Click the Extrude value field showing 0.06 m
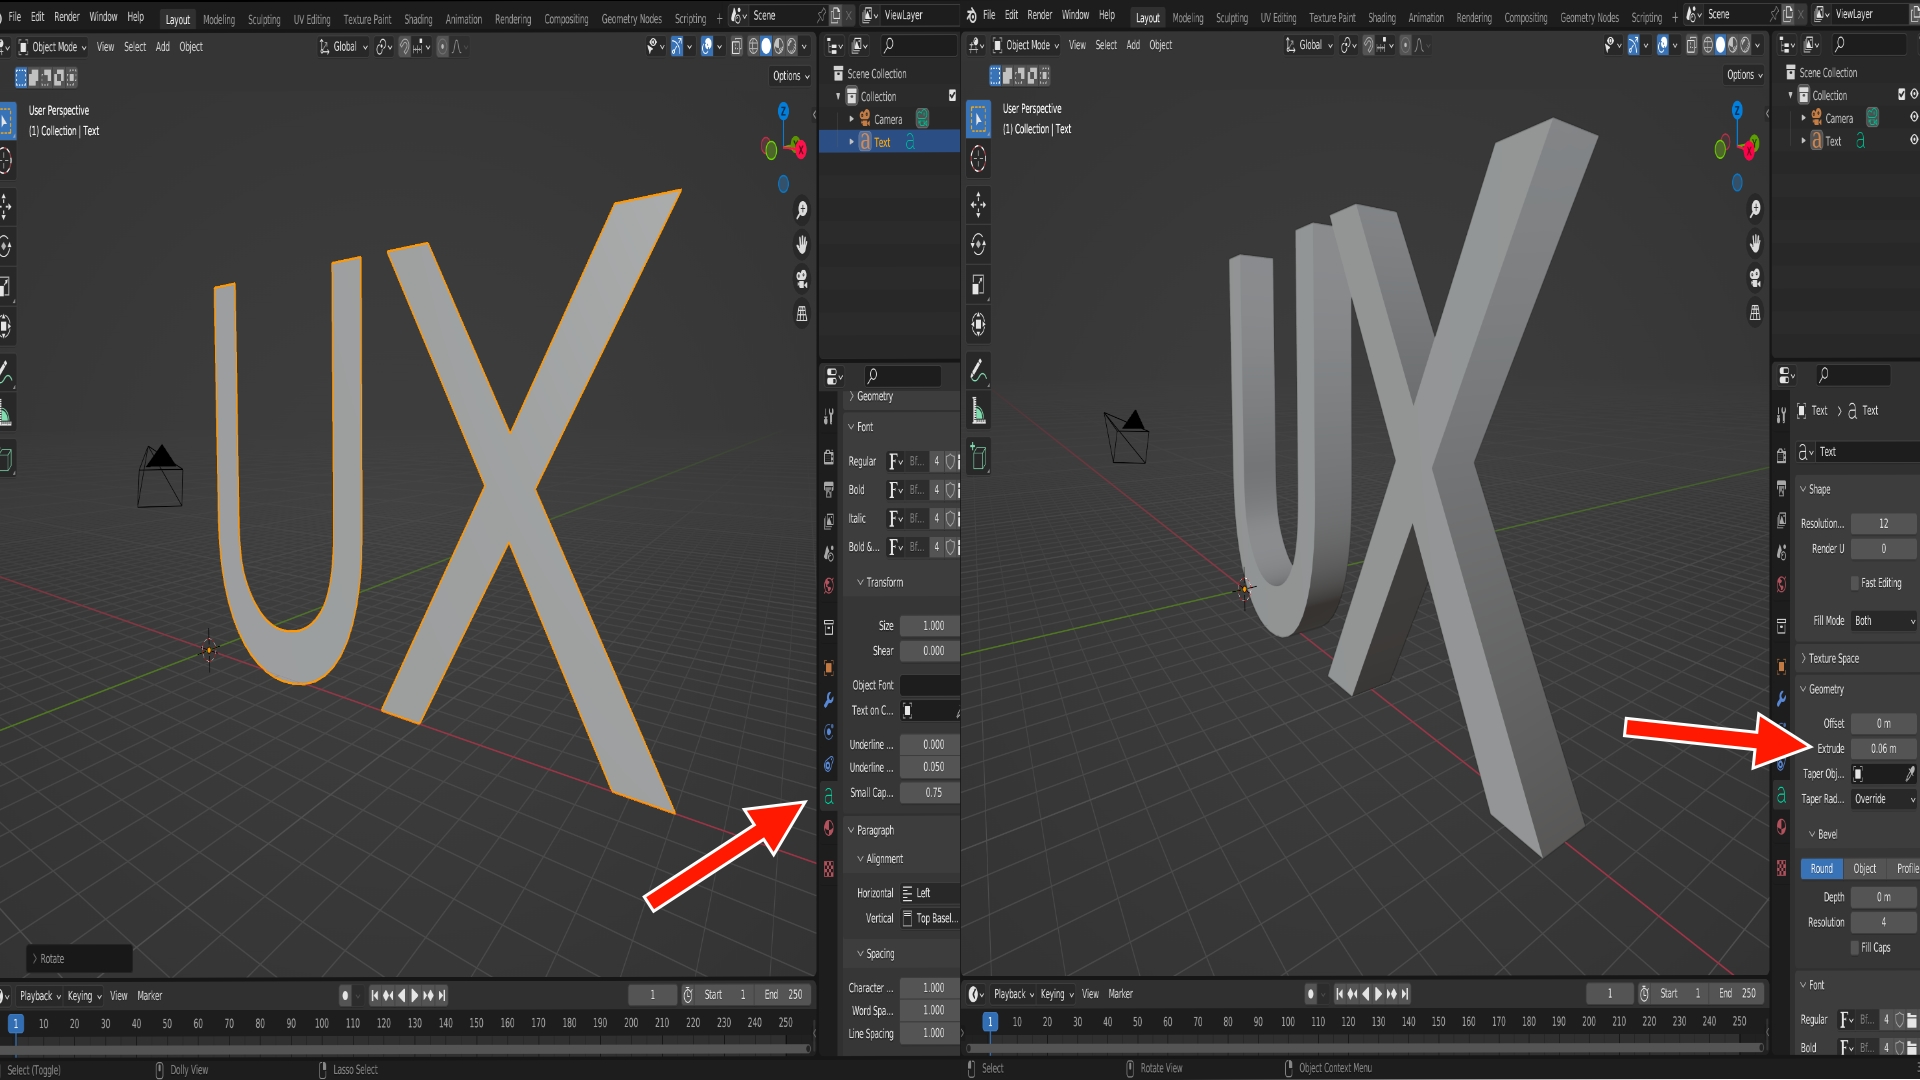The image size is (1920, 1080). pyautogui.click(x=1883, y=749)
